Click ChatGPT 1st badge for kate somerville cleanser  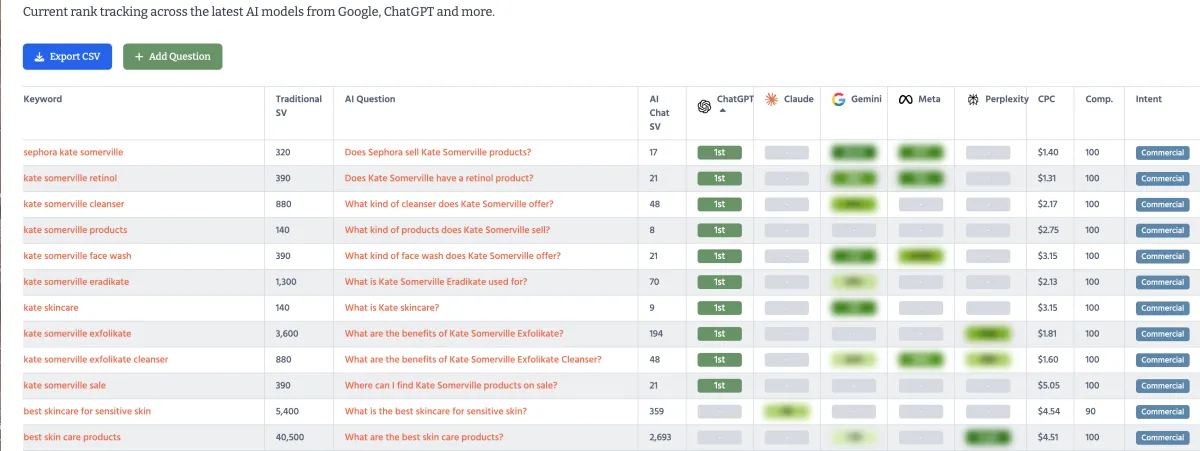(x=719, y=204)
